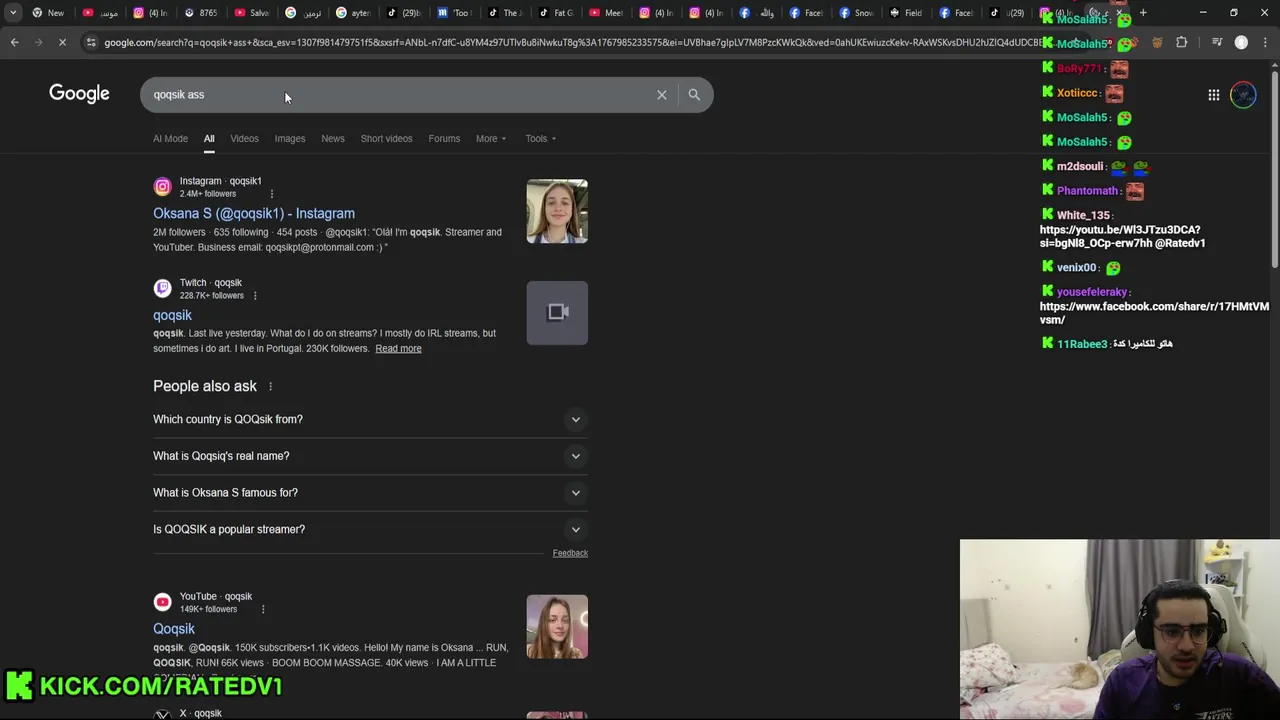This screenshot has height=720, width=1280.
Task: Open three-dot menu next to Twitch result
Action: (x=255, y=296)
